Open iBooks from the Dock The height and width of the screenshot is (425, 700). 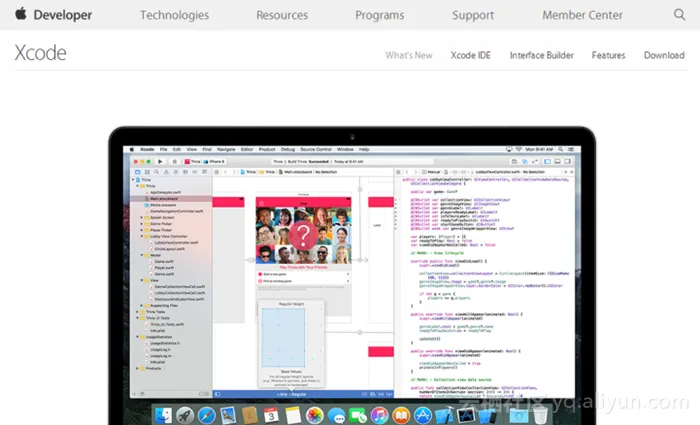click(401, 415)
